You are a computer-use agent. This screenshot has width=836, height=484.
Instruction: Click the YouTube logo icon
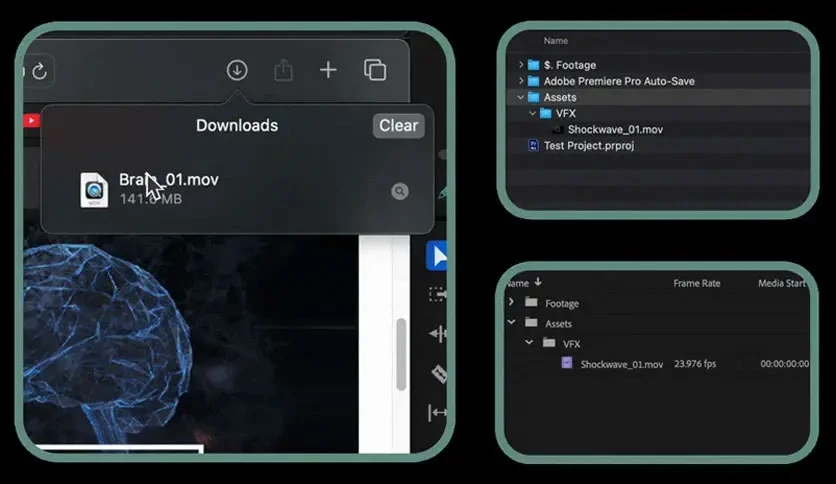pyautogui.click(x=31, y=120)
